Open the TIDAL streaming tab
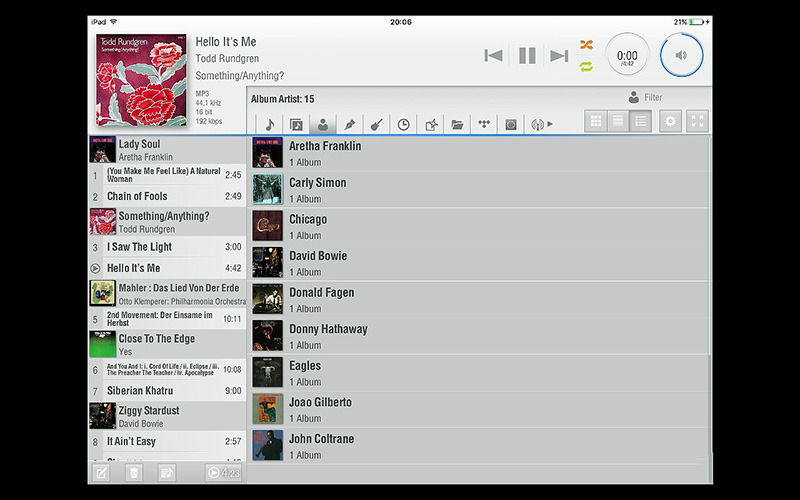This screenshot has width=800, height=500. tap(484, 124)
